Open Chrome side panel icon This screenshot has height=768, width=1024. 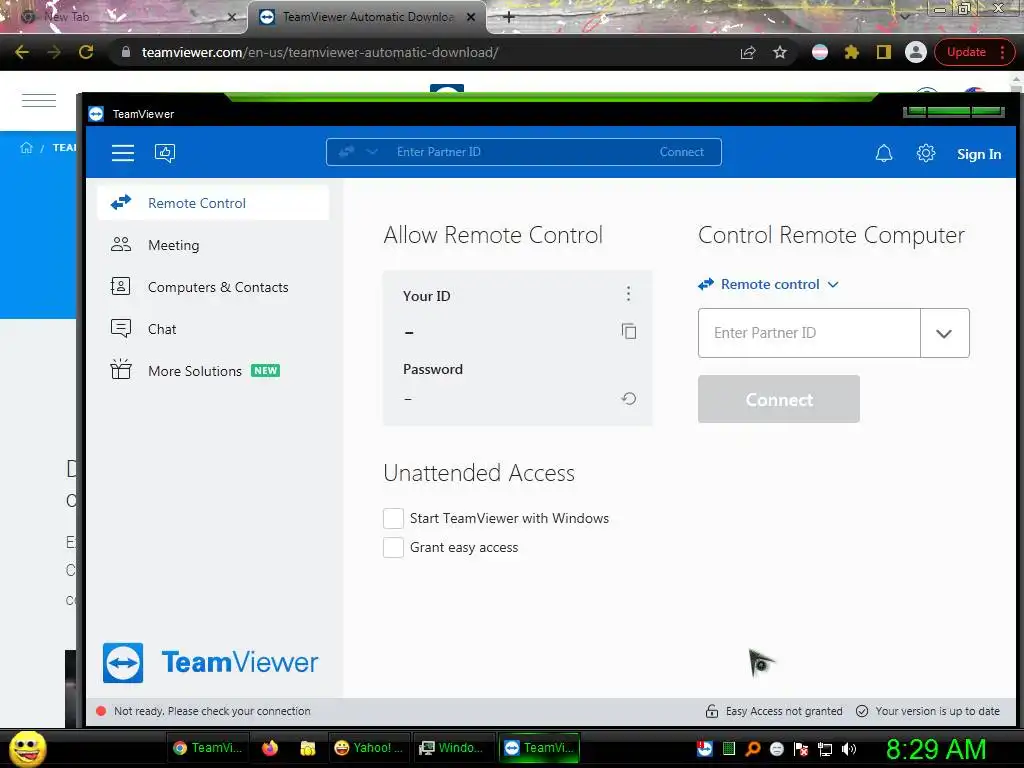tap(884, 52)
